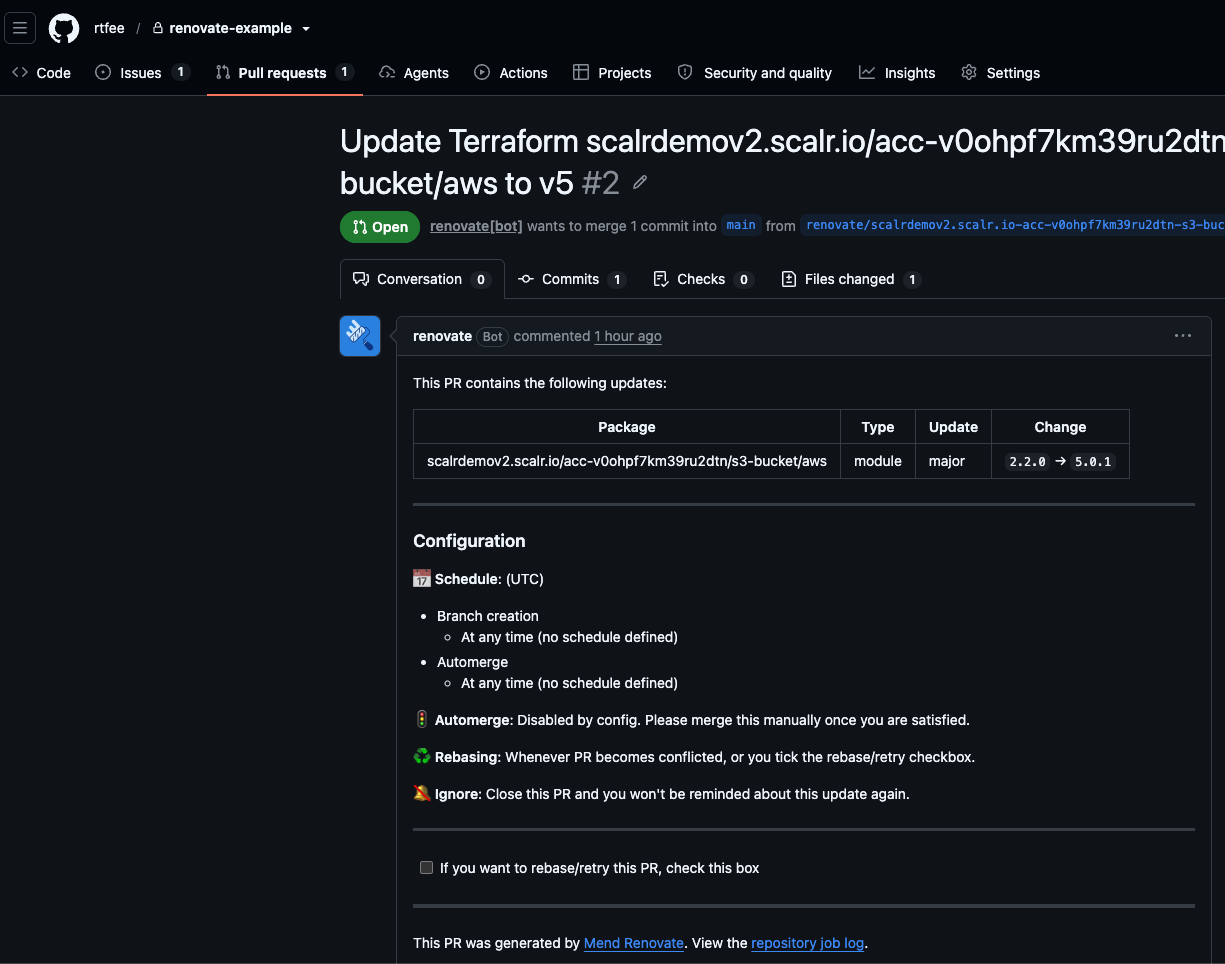Click the Configuration heading
Image resolution: width=1225 pixels, height=964 pixels.
[x=469, y=541]
